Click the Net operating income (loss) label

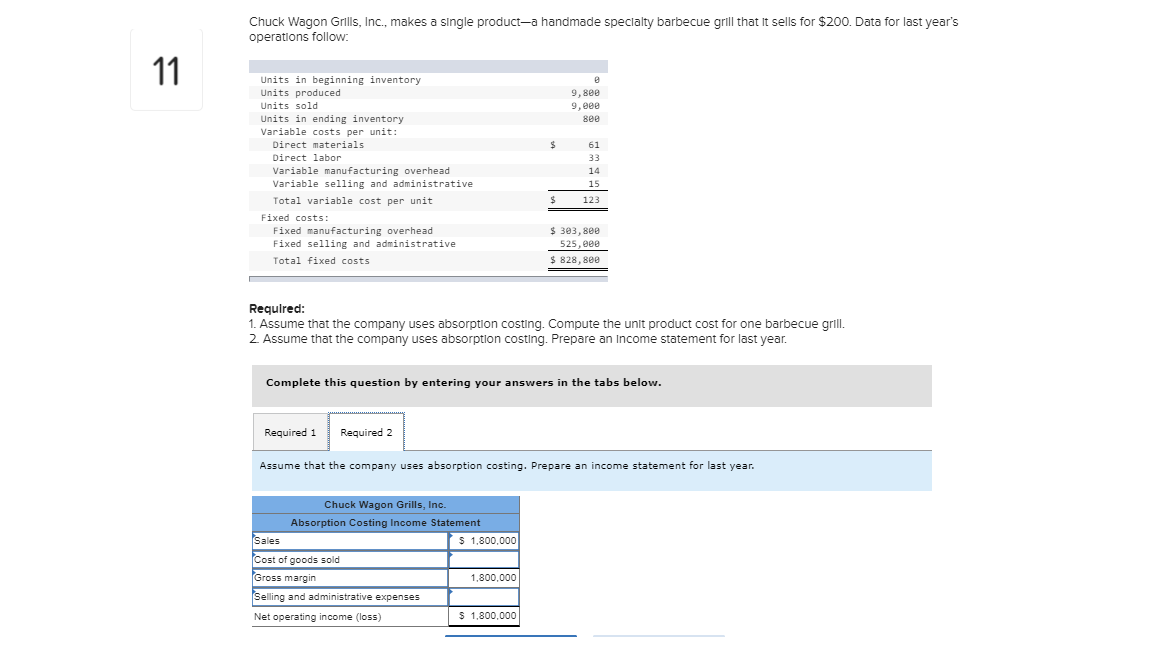[x=317, y=616]
